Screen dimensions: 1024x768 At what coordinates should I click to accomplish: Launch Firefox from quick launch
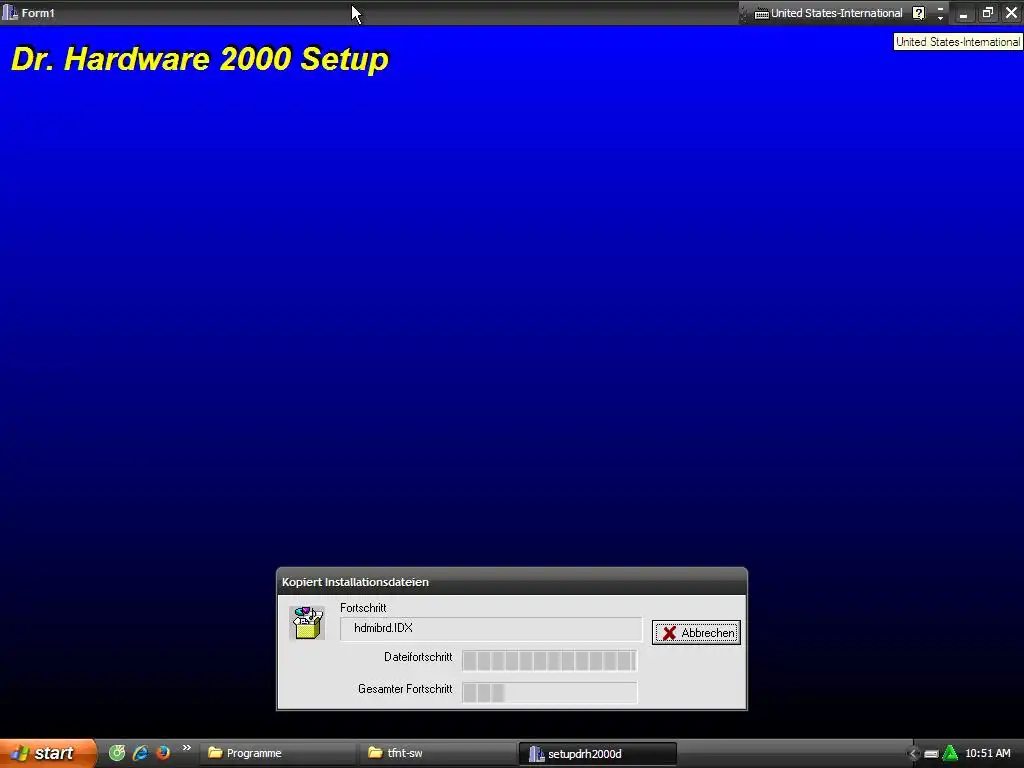pyautogui.click(x=163, y=752)
